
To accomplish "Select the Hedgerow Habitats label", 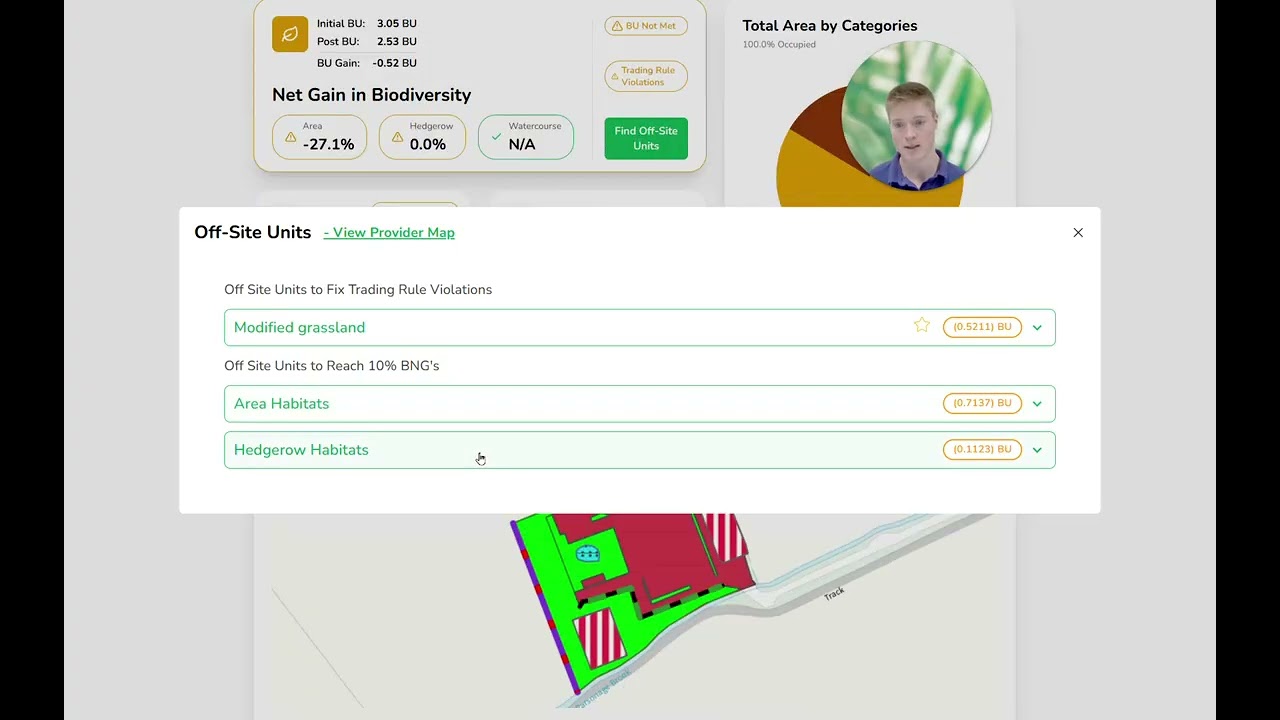I will [301, 450].
